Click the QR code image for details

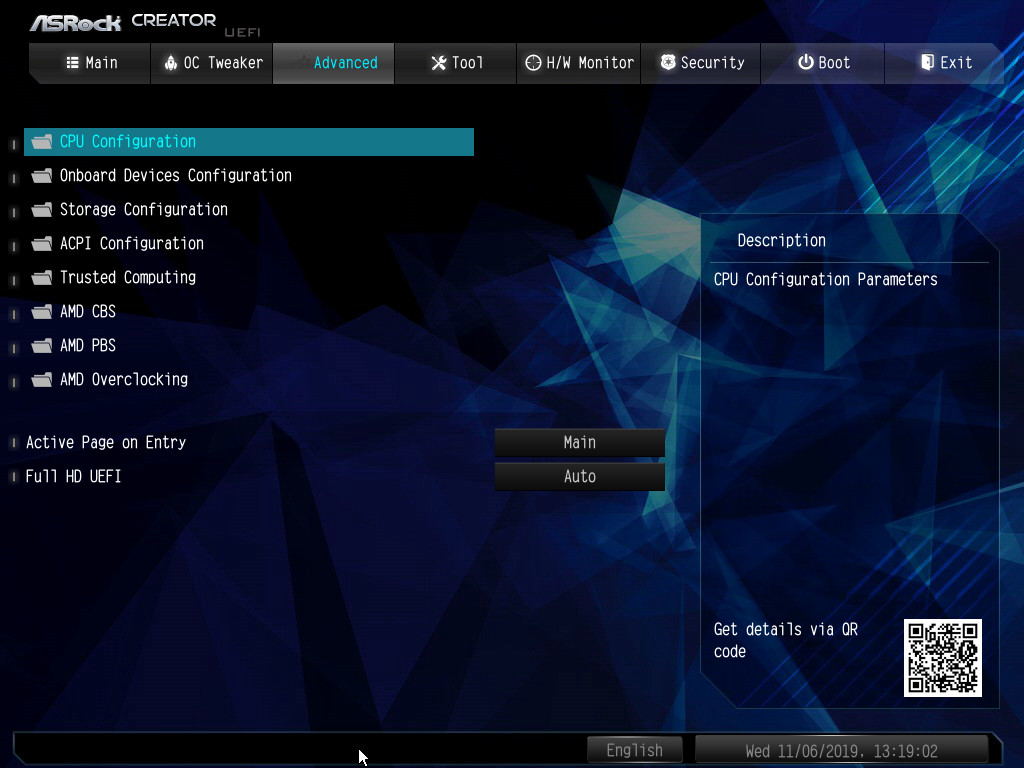(942, 657)
